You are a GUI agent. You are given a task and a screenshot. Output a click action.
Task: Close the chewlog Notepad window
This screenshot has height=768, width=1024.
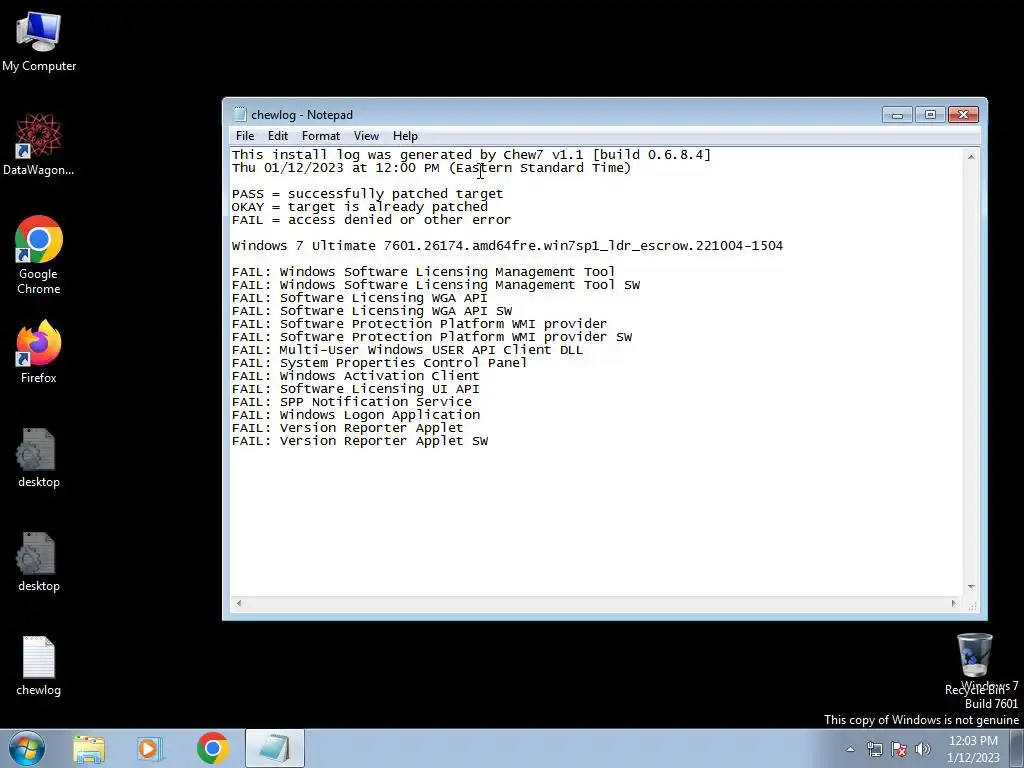963,115
